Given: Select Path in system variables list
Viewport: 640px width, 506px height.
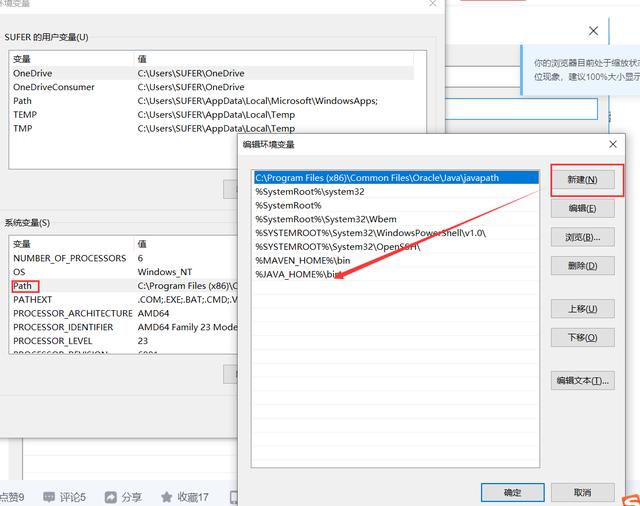Looking at the screenshot, I should coord(124,286).
